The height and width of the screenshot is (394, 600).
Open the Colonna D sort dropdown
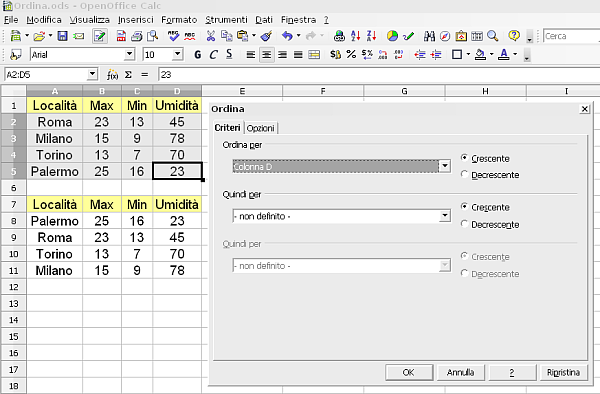(x=445, y=166)
